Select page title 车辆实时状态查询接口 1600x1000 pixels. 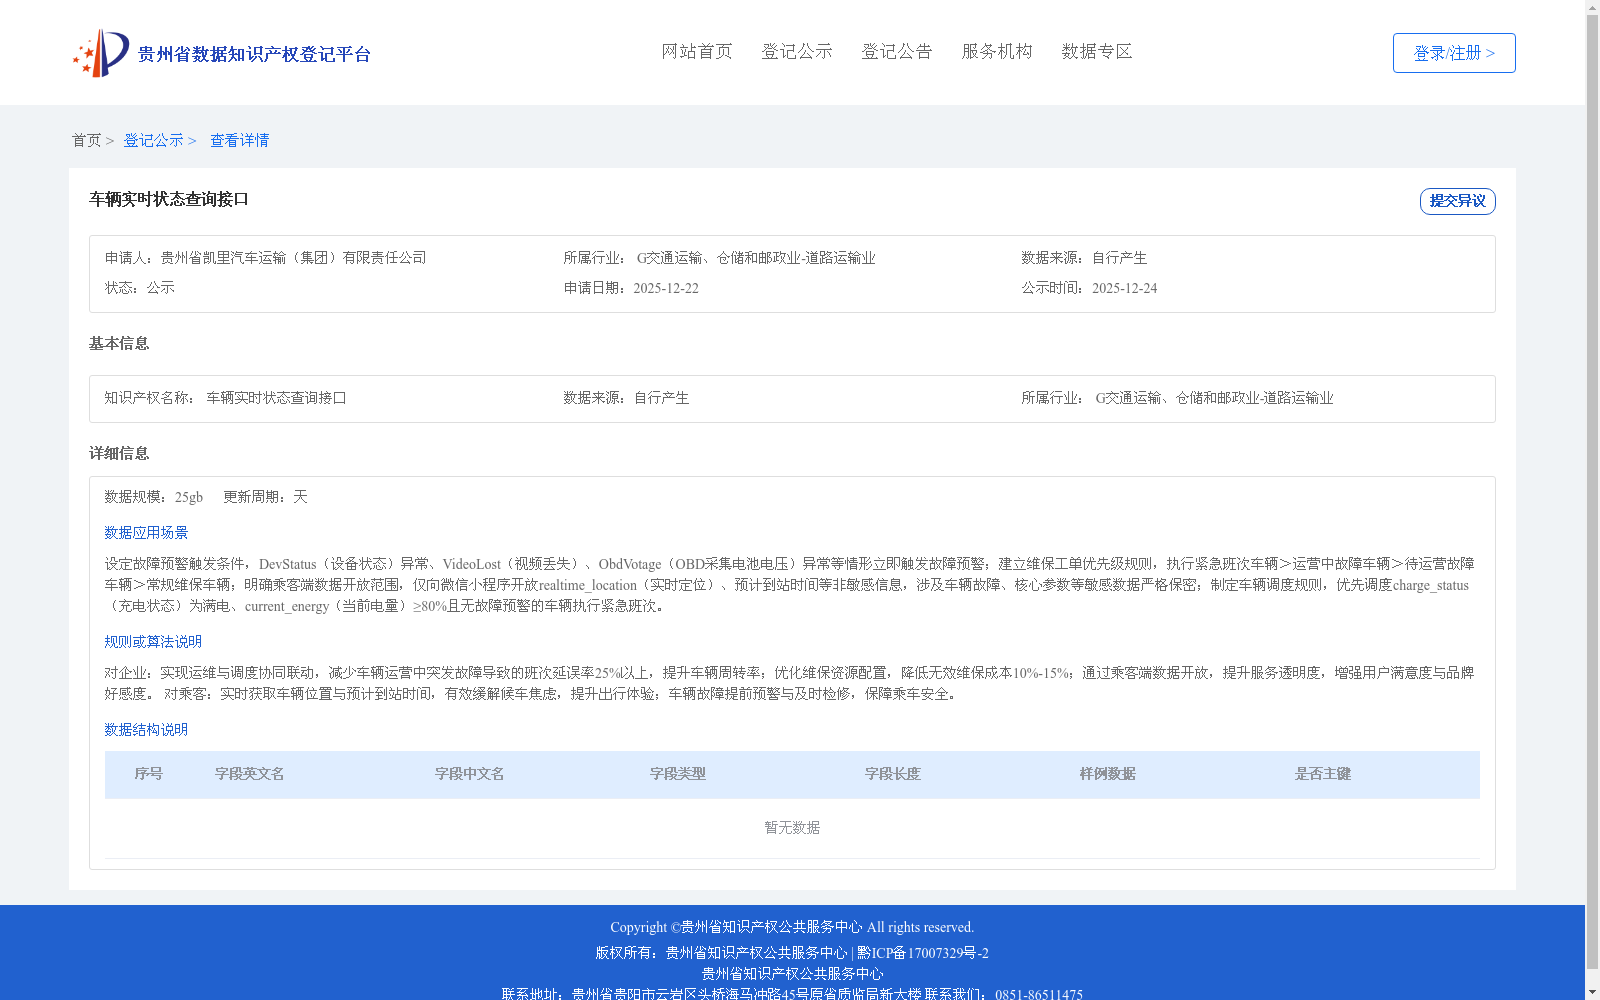[169, 199]
